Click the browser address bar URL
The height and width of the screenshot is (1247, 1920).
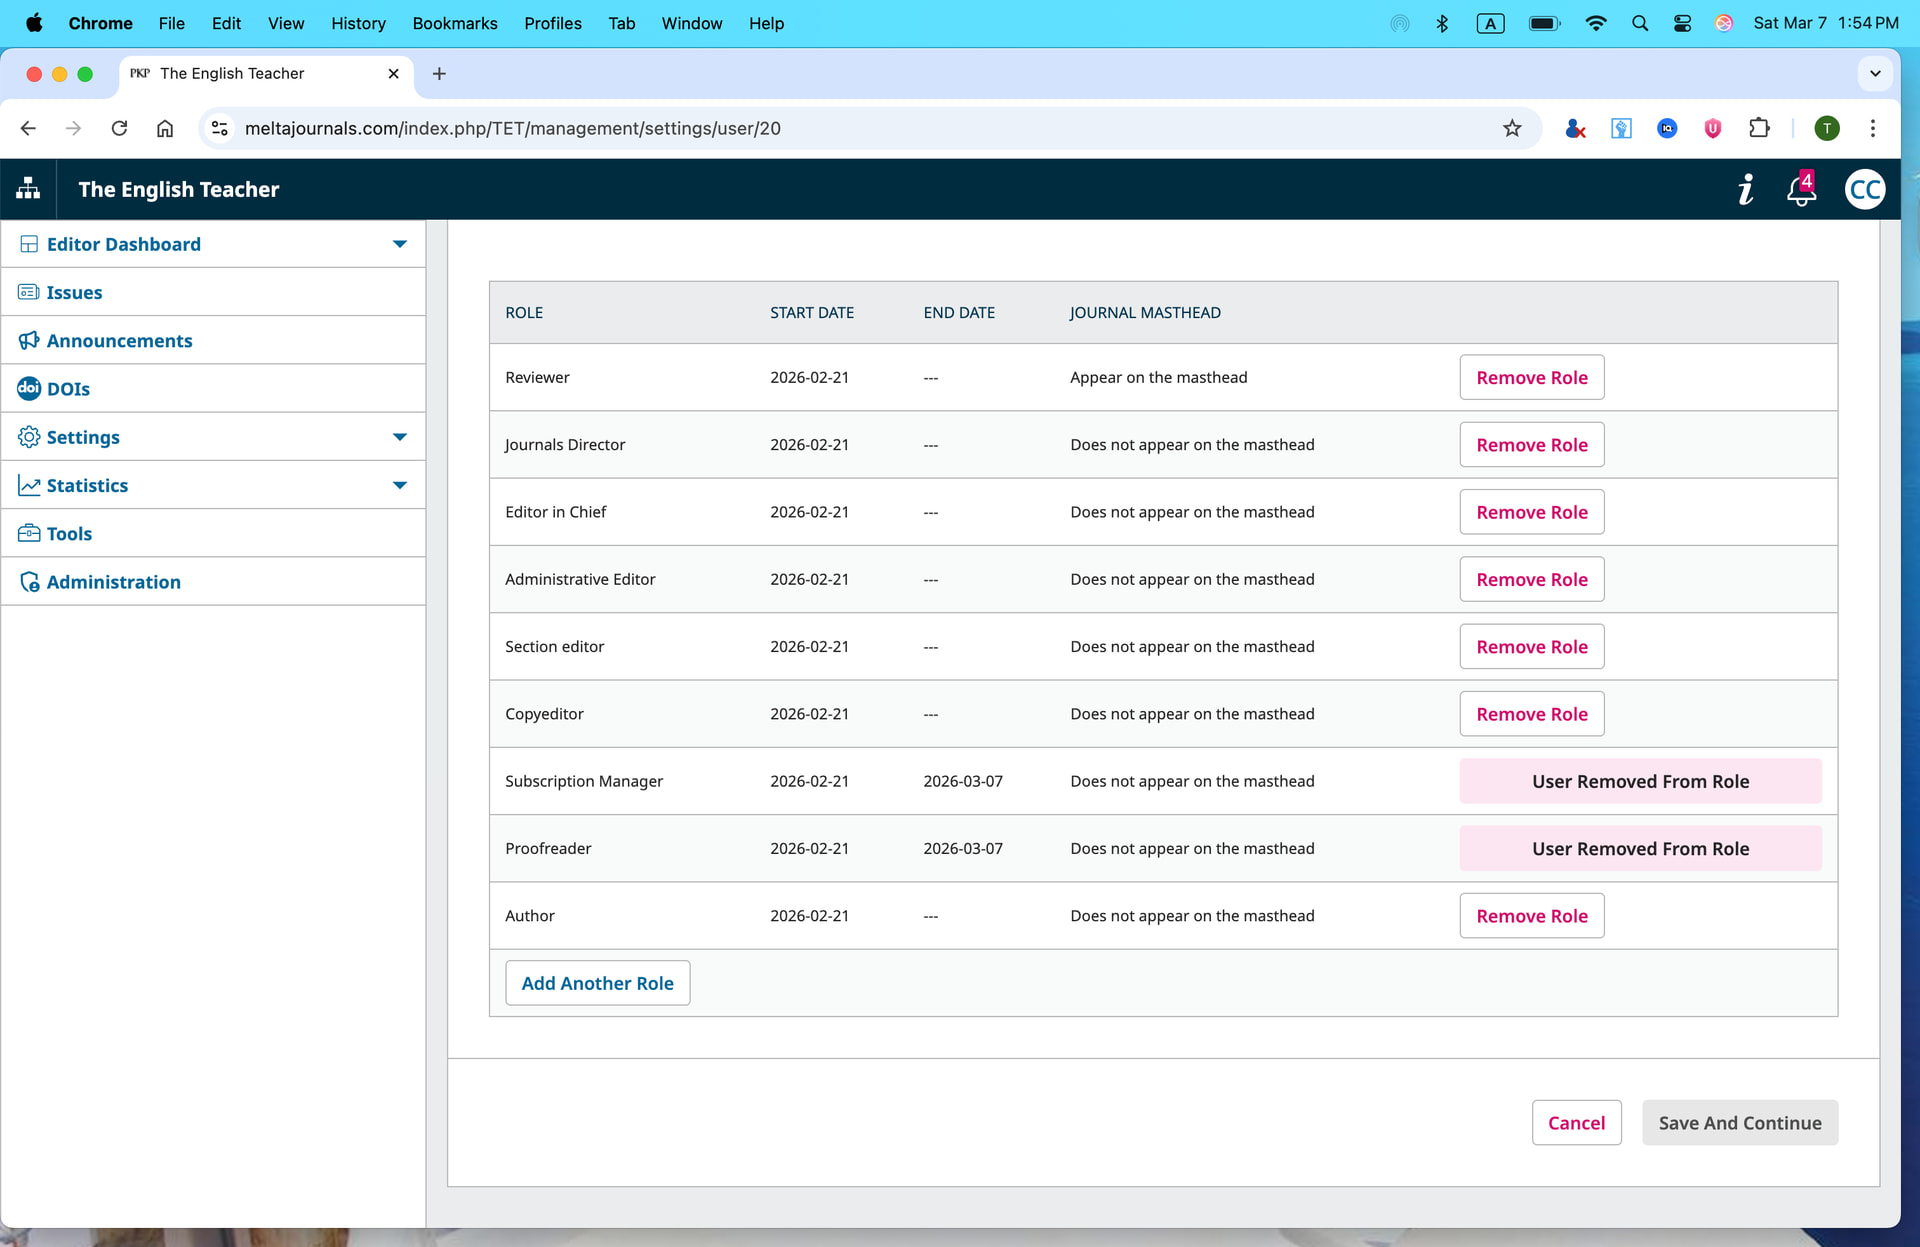[x=512, y=128]
